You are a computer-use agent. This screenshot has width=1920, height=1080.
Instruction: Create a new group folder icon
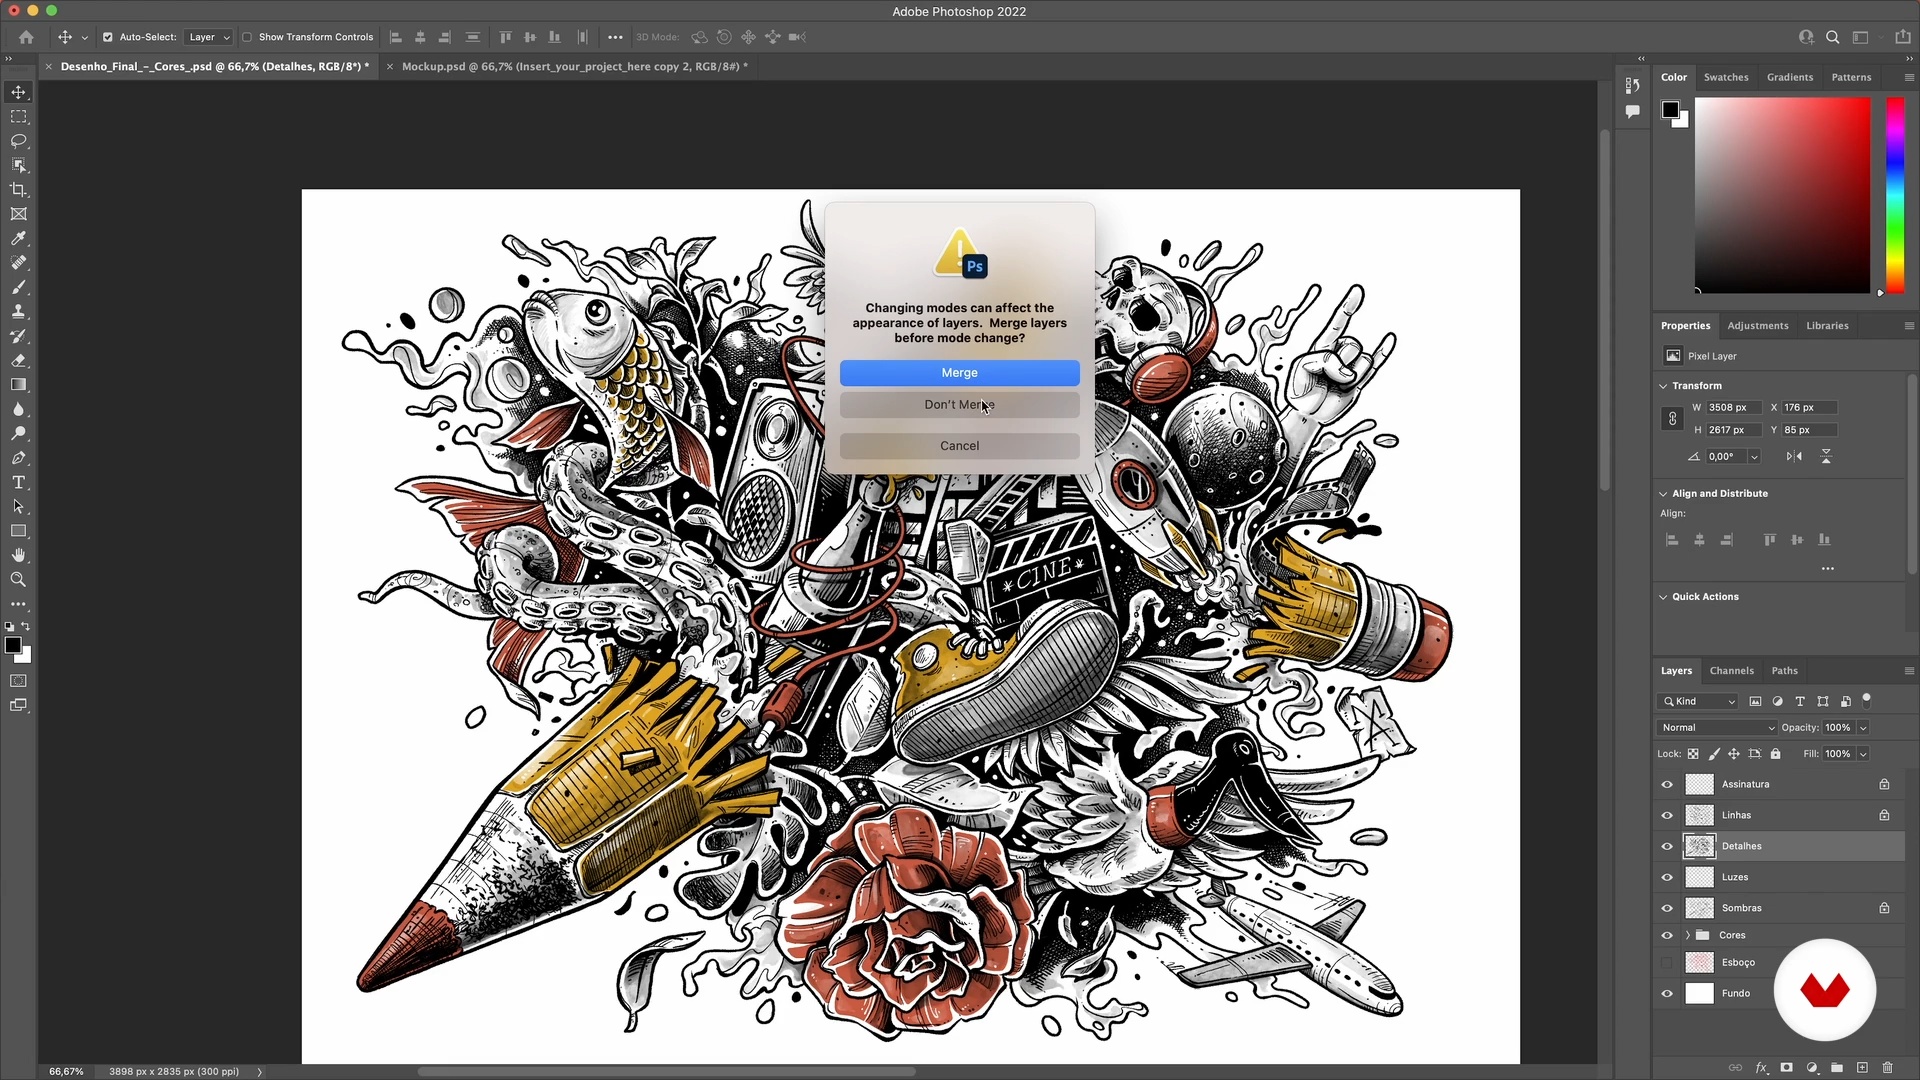[x=1837, y=1068]
